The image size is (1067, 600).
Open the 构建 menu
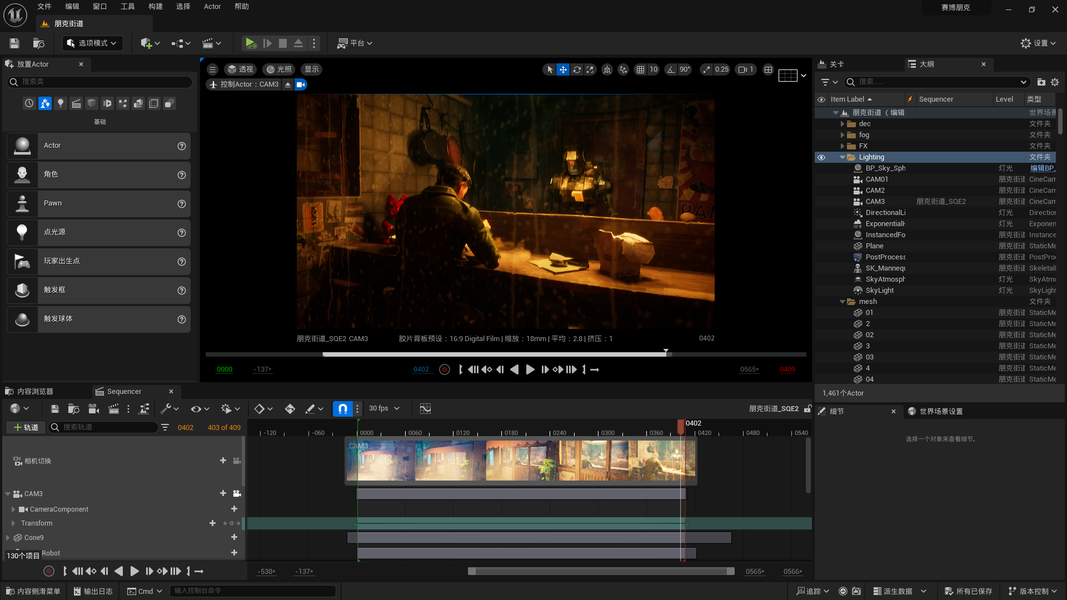pos(156,6)
